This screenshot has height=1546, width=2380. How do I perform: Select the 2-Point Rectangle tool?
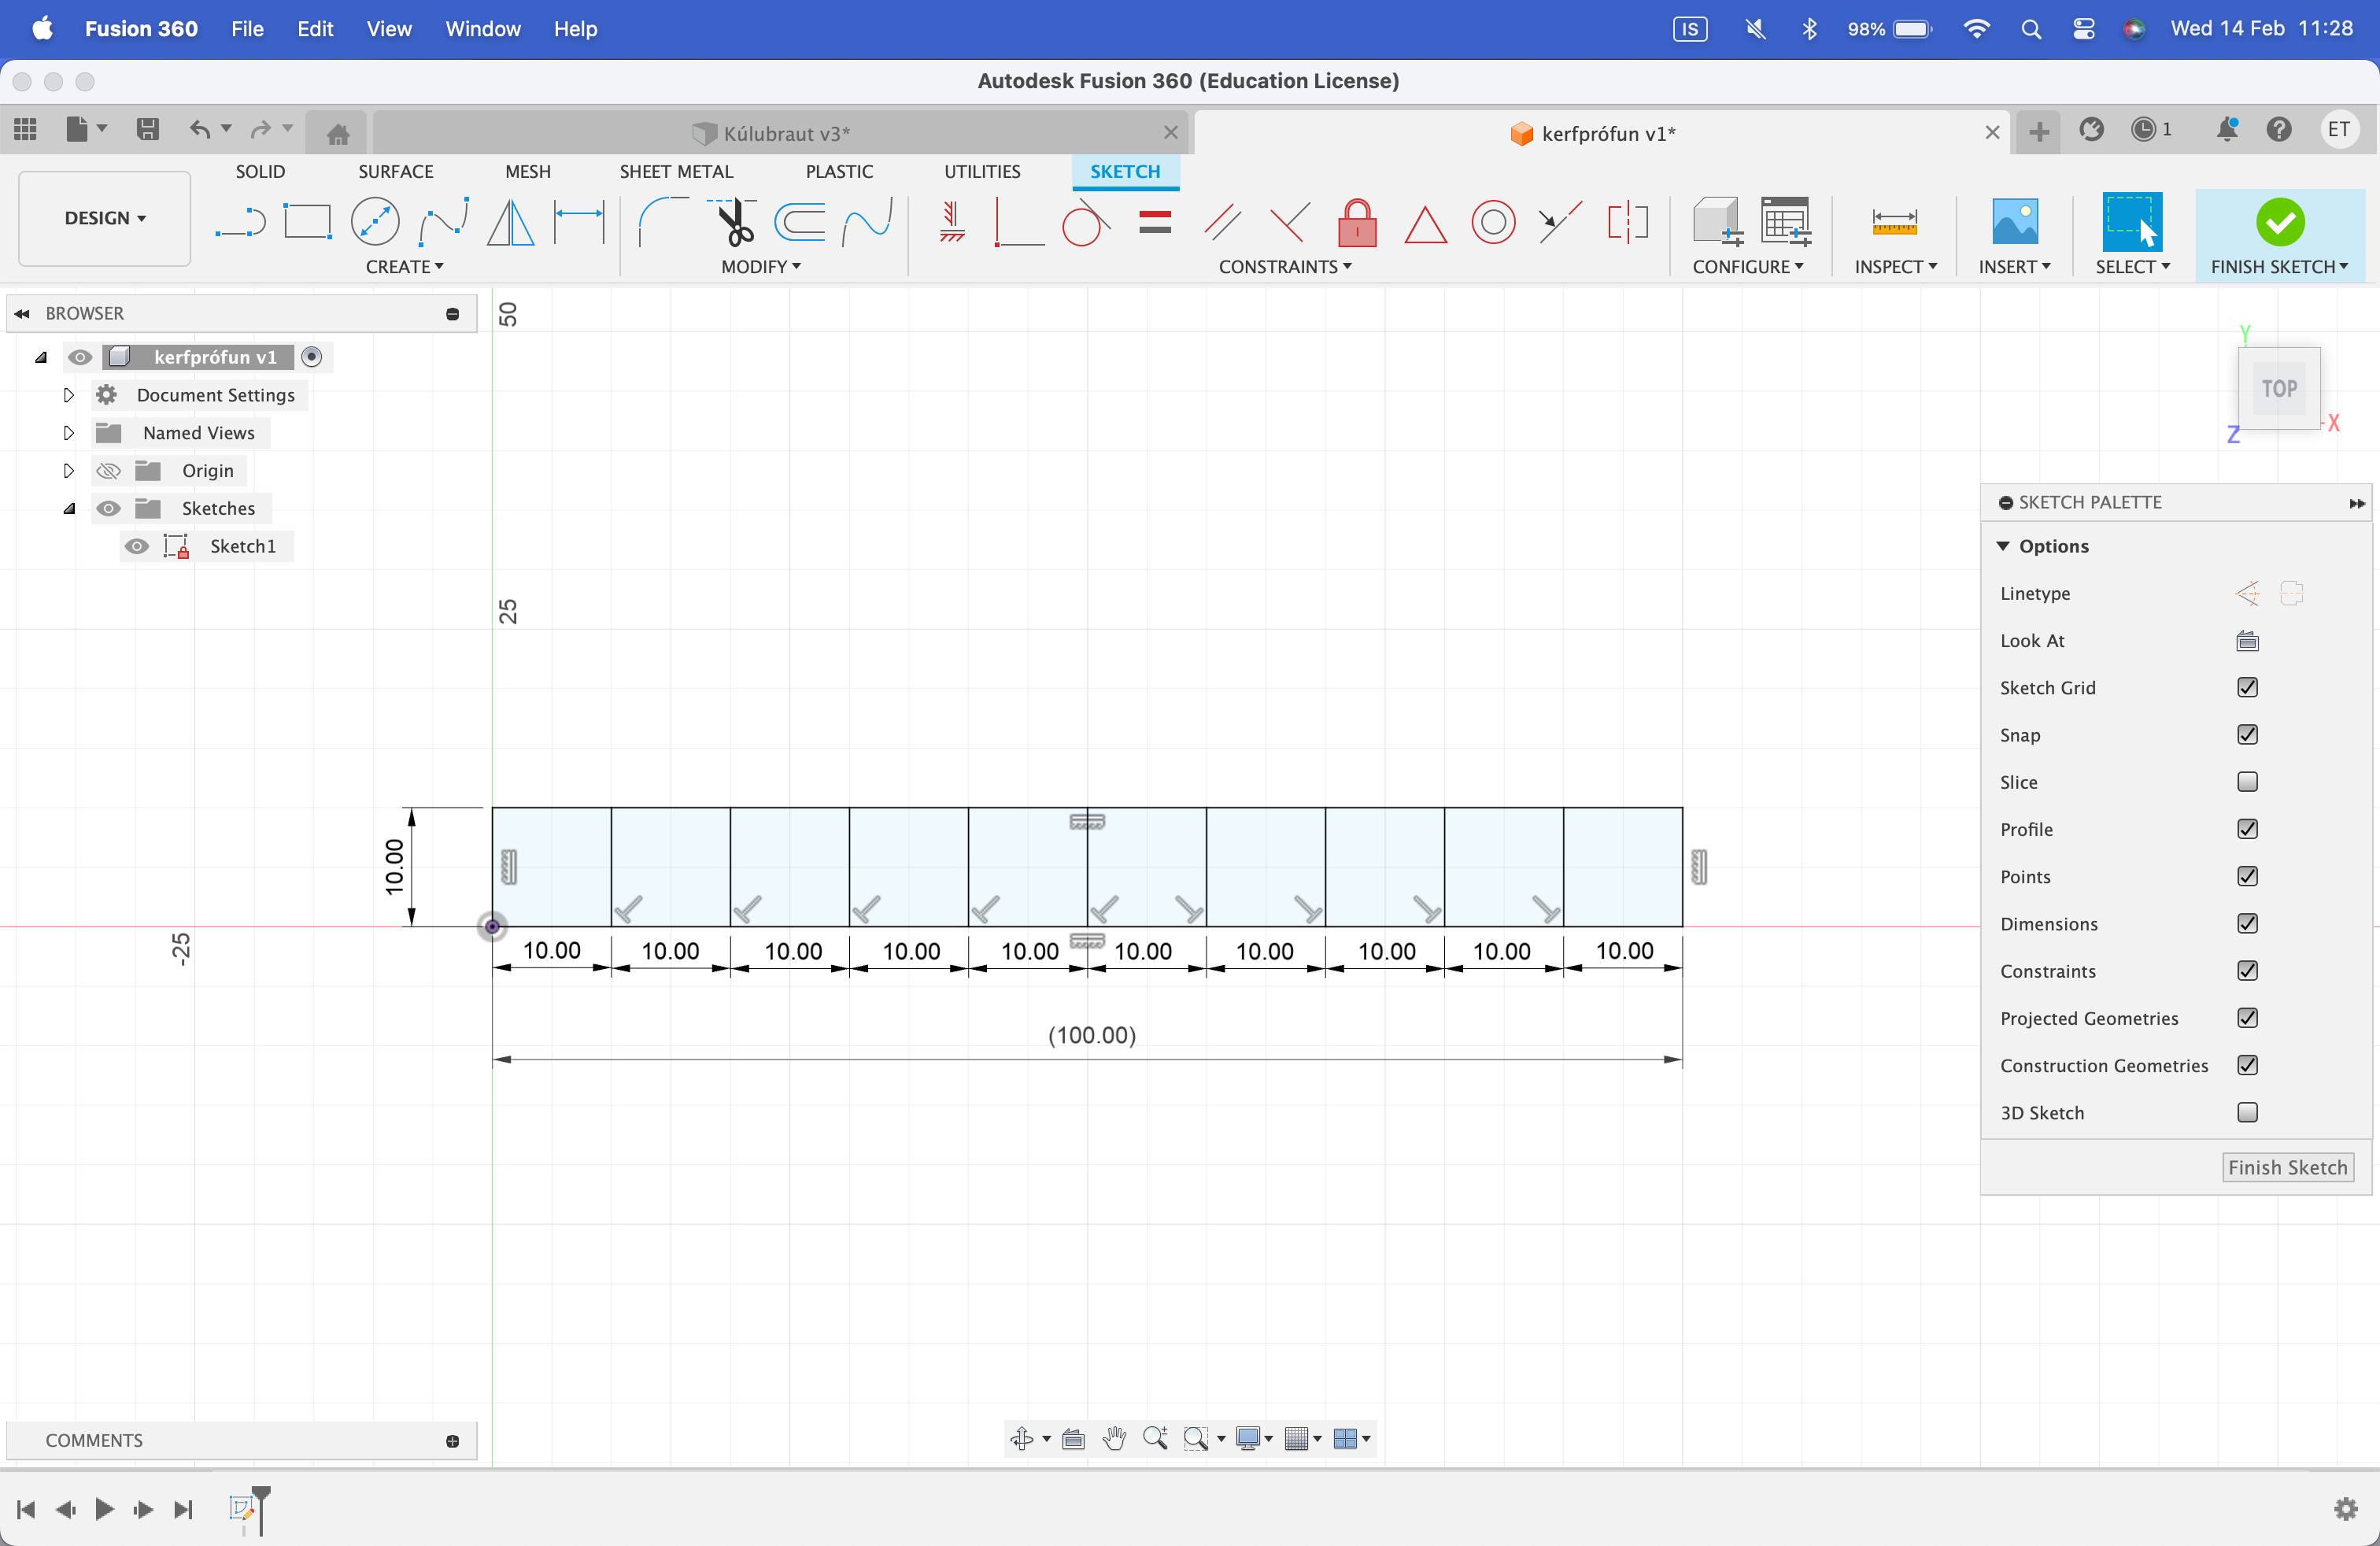pyautogui.click(x=307, y=222)
